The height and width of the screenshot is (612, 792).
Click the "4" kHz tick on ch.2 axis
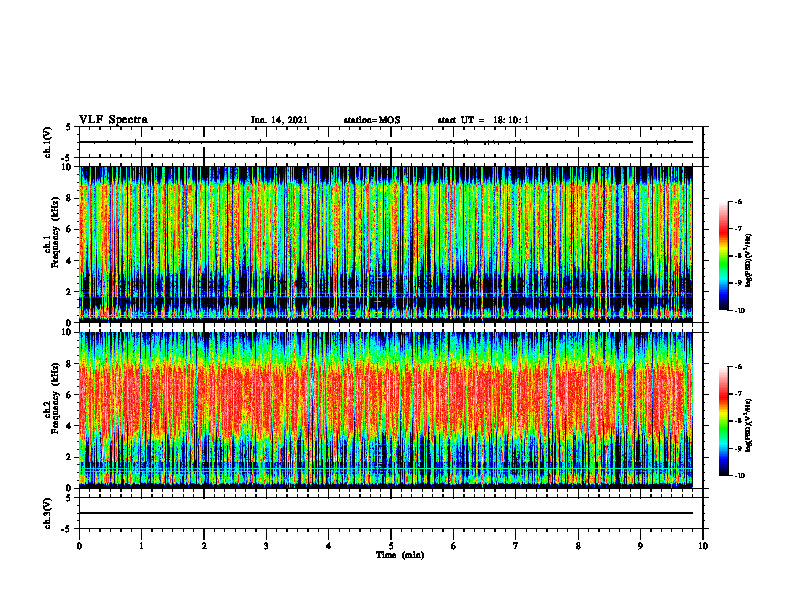click(x=70, y=426)
